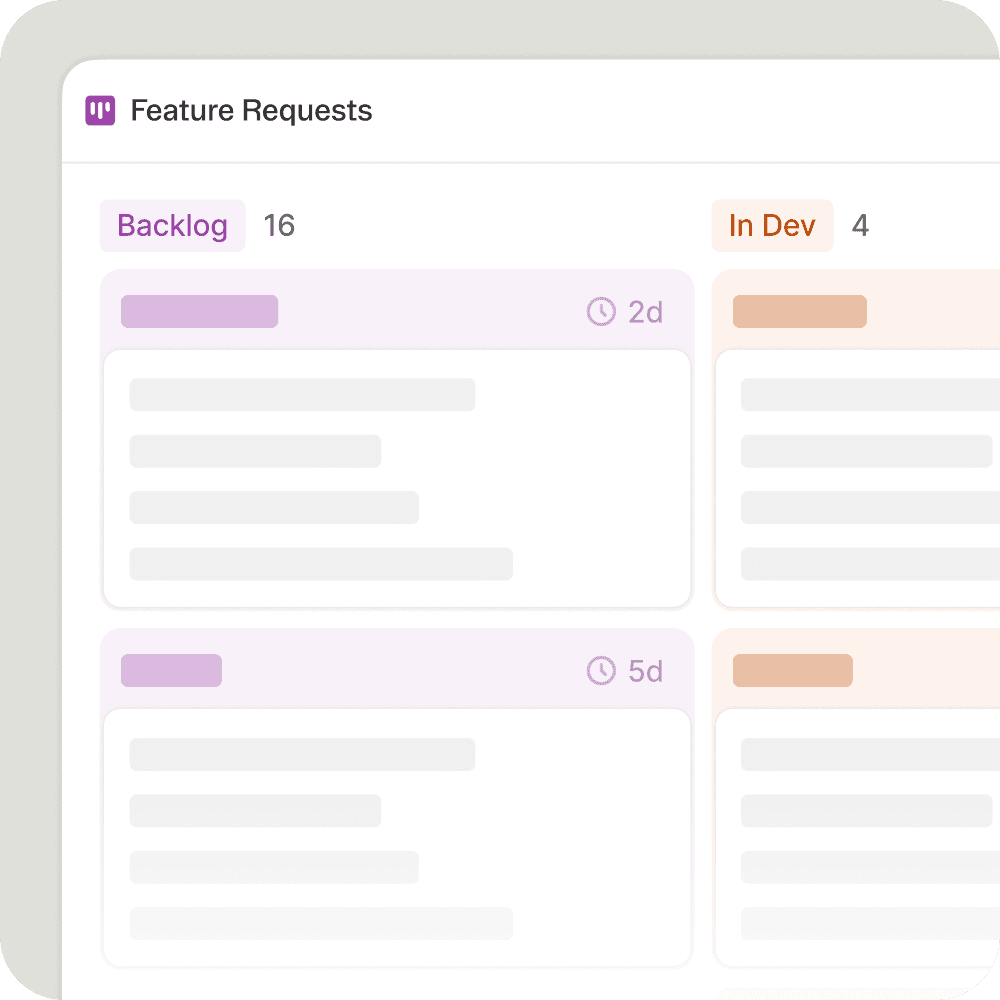1000x1000 pixels.
Task: Click the clock icon next to 2d
Action: (x=601, y=312)
